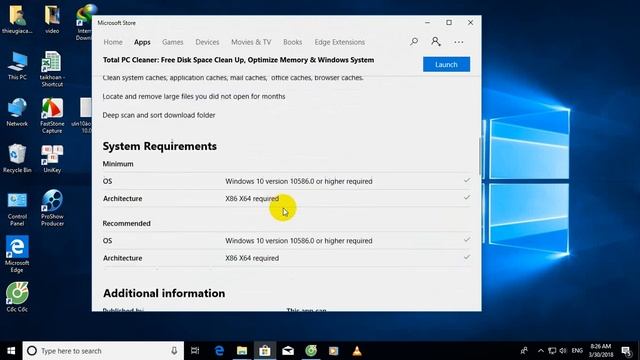Viewport: 640px width, 360px height.
Task: Open the taikhoan Excel shortcut
Action: coord(52,69)
